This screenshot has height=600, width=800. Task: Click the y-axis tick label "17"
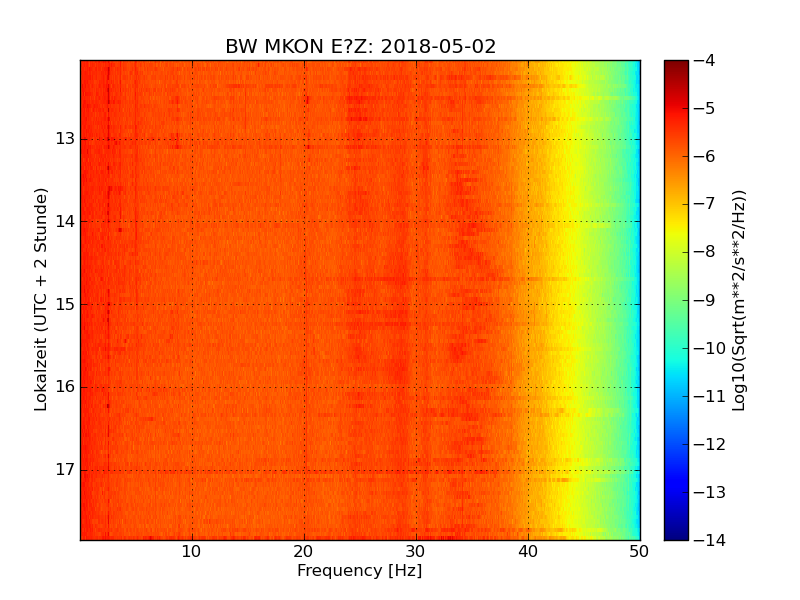tap(65, 469)
